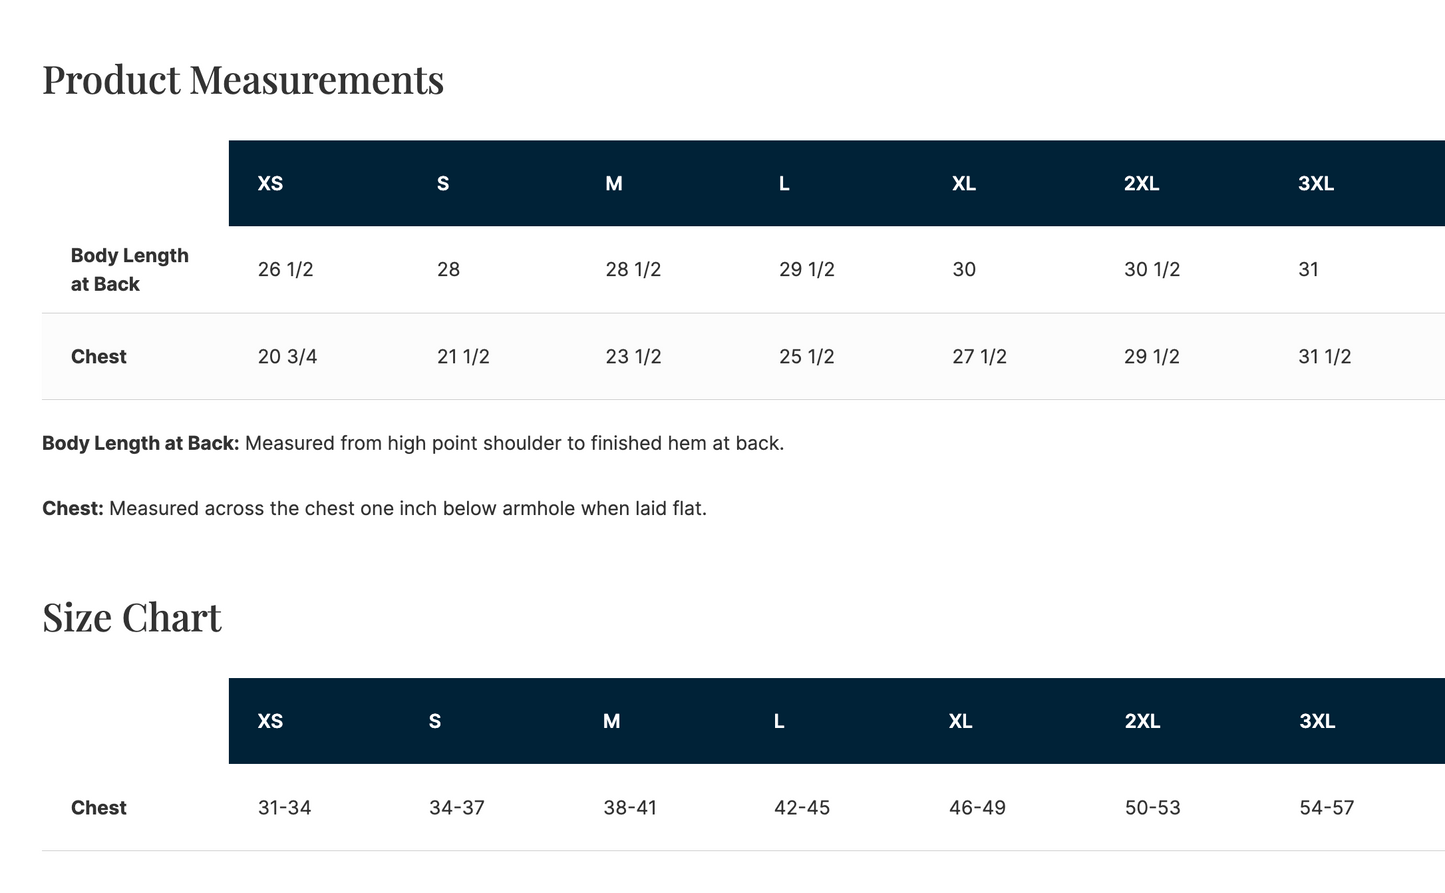Click the 38-41 chest range for size M
This screenshot has width=1445, height=893.
pyautogui.click(x=630, y=808)
